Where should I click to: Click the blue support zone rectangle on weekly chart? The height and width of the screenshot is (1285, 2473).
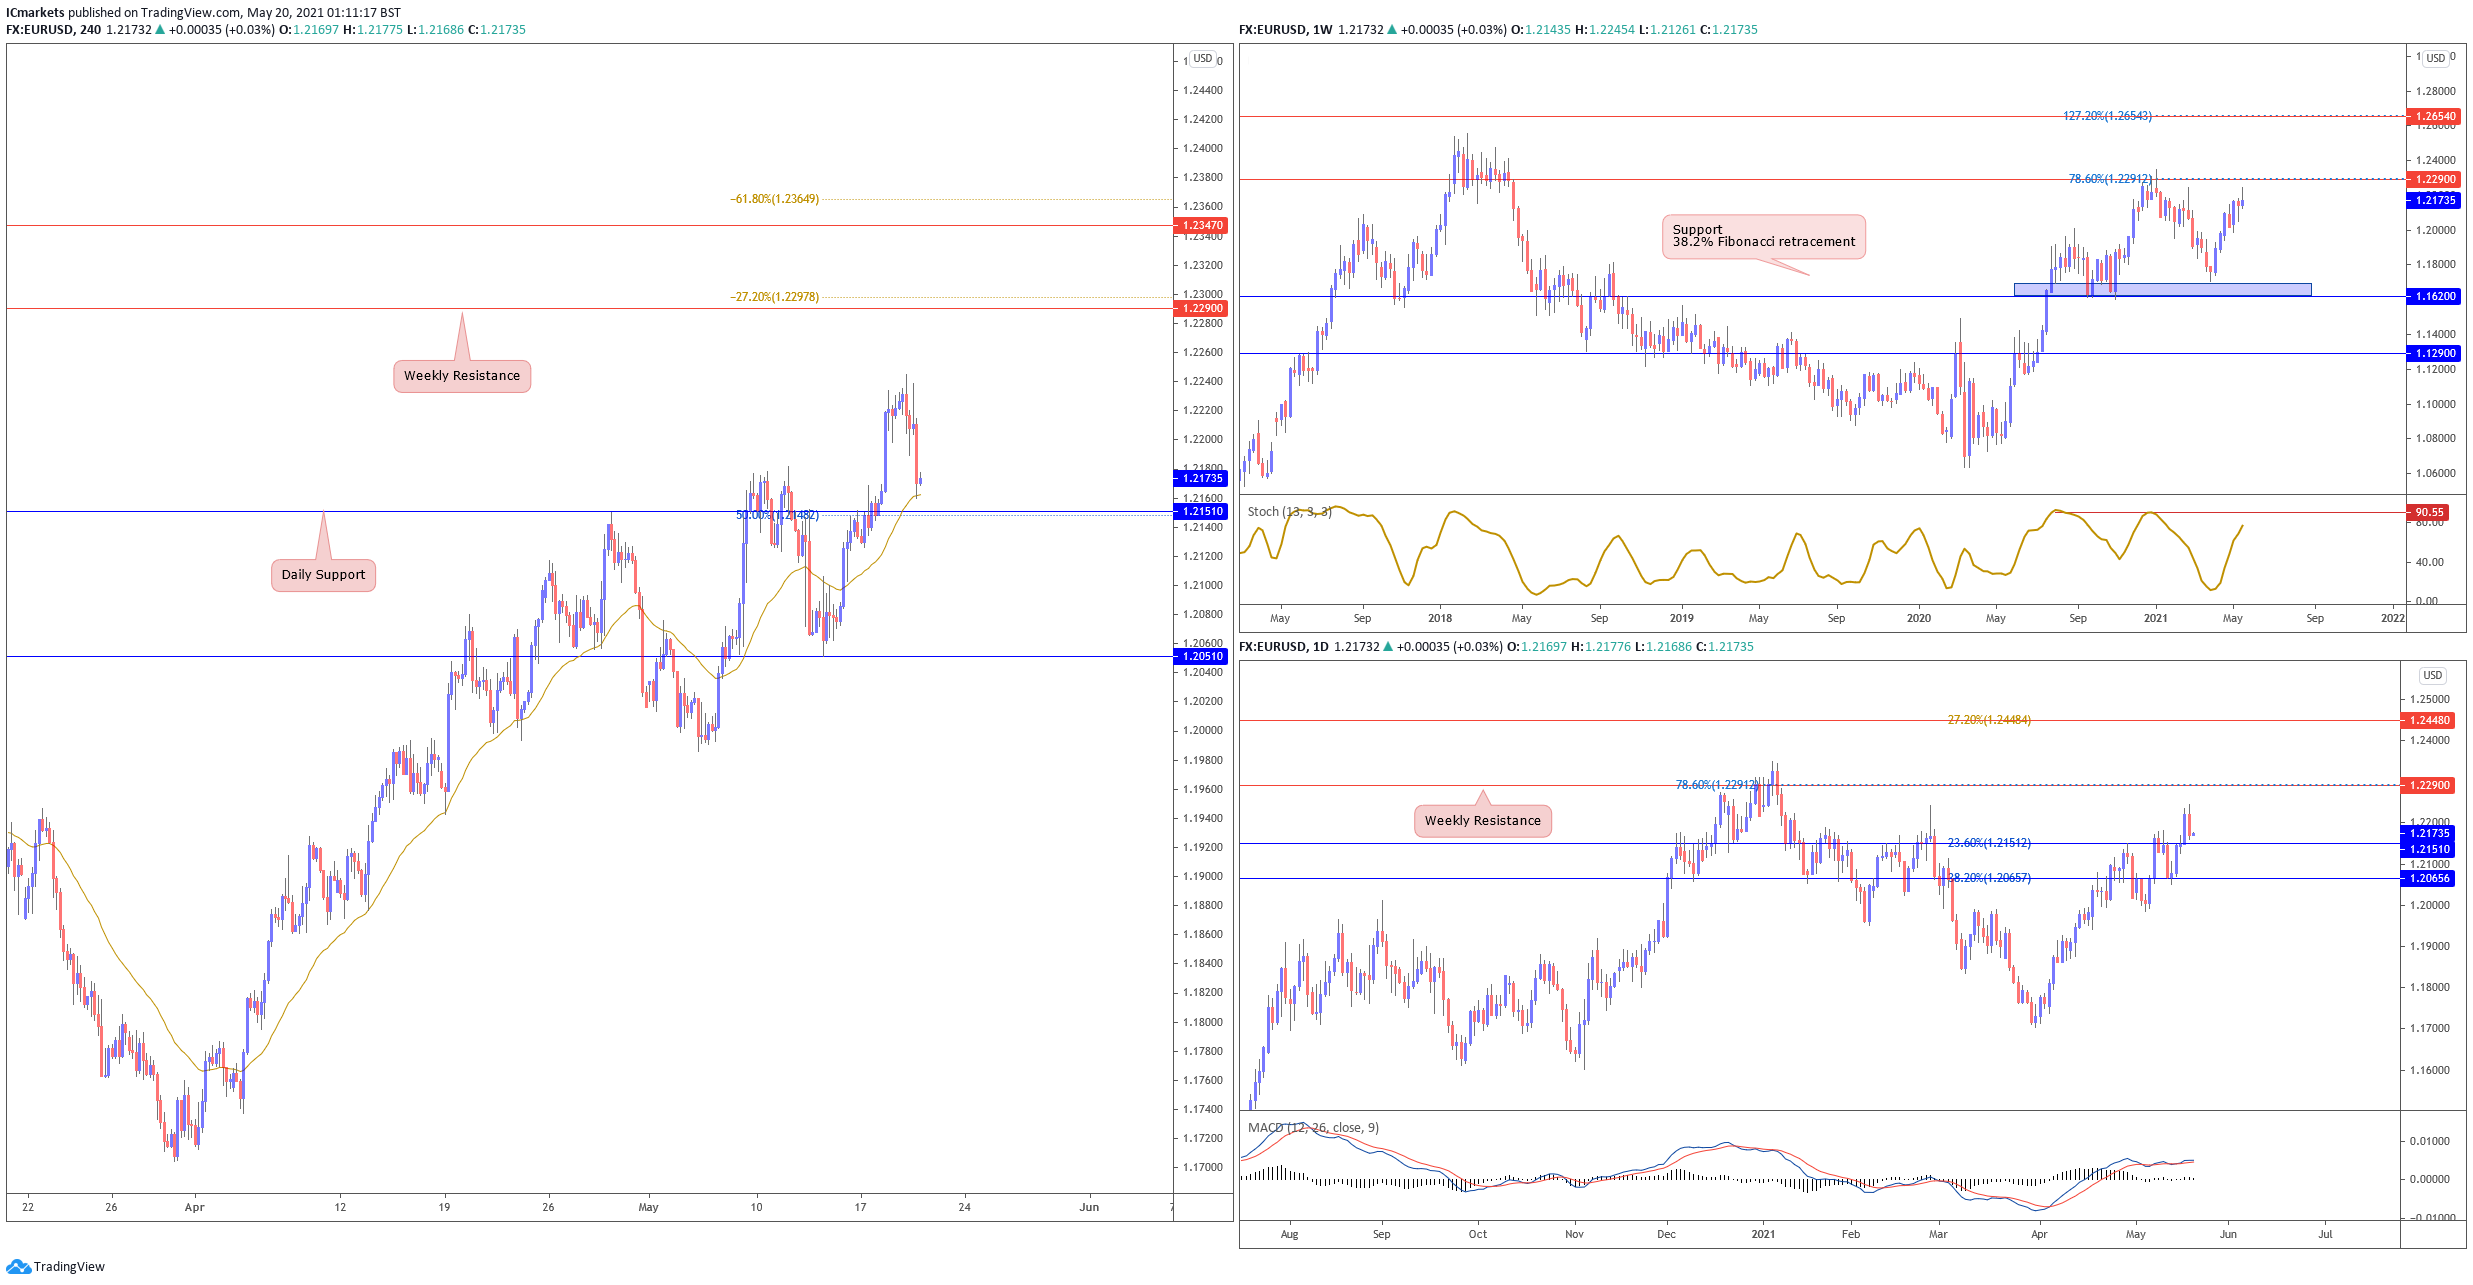tap(2162, 289)
